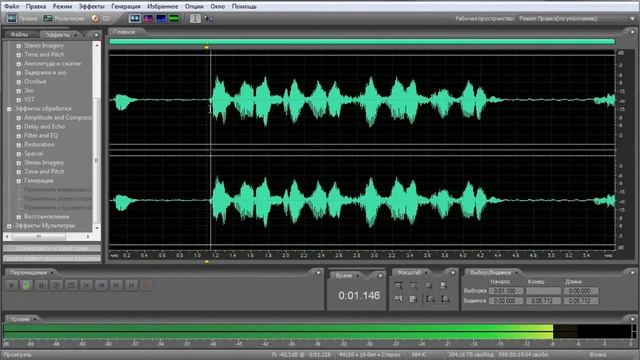Viewport: 640px width, 360px height.
Task: Enable Spectral Phase display icon
Action: (174, 18)
